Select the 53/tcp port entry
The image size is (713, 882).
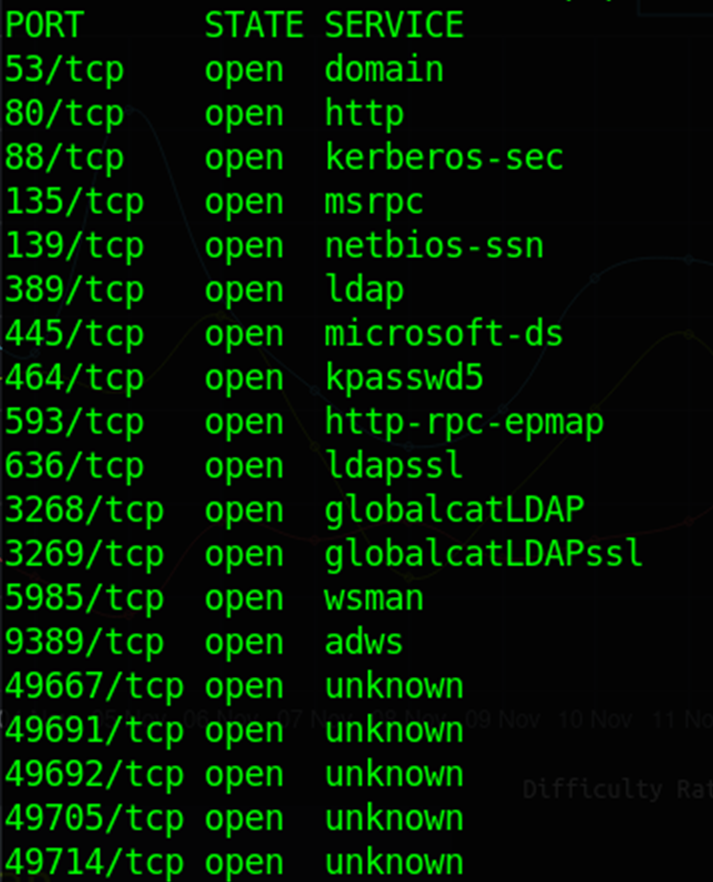click(64, 71)
